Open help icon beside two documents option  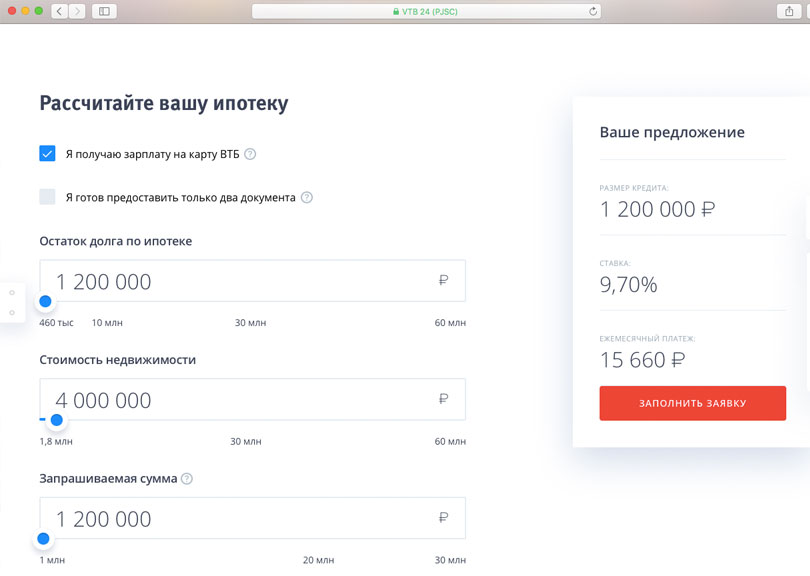[307, 197]
